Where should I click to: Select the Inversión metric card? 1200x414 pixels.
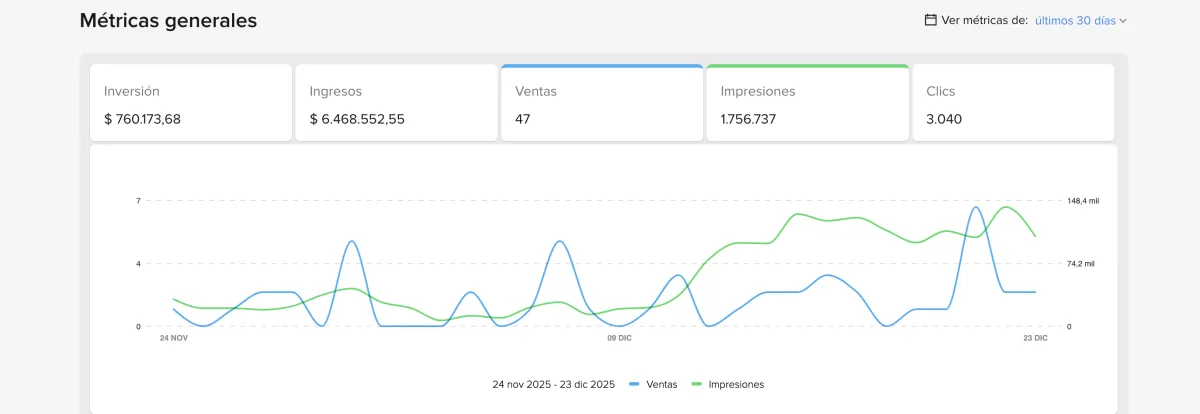coord(191,103)
